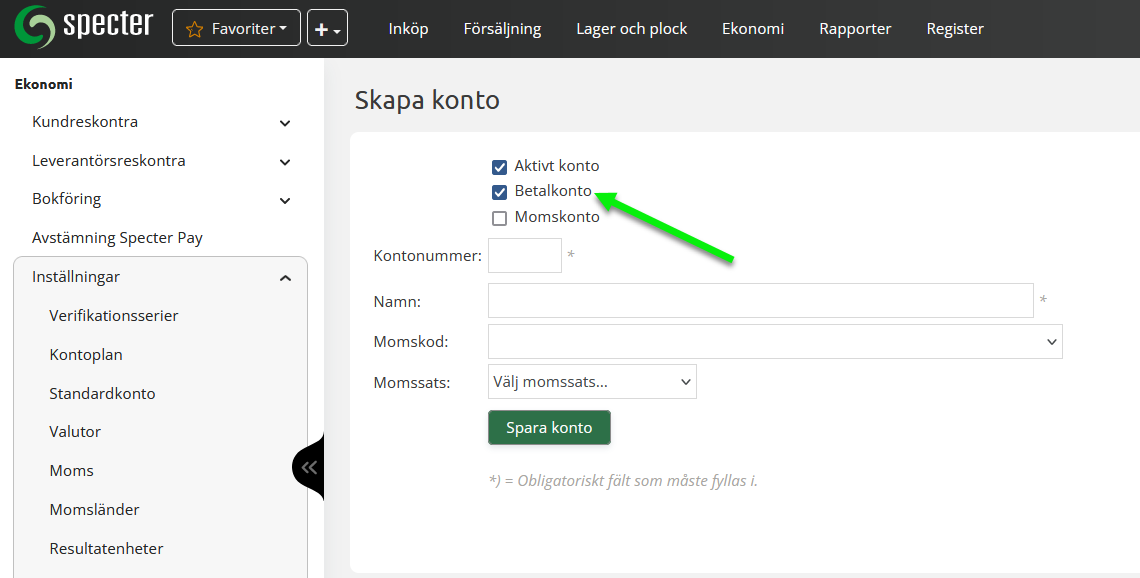The width and height of the screenshot is (1140, 578).
Task: Click the Spara konto button
Action: 549,428
